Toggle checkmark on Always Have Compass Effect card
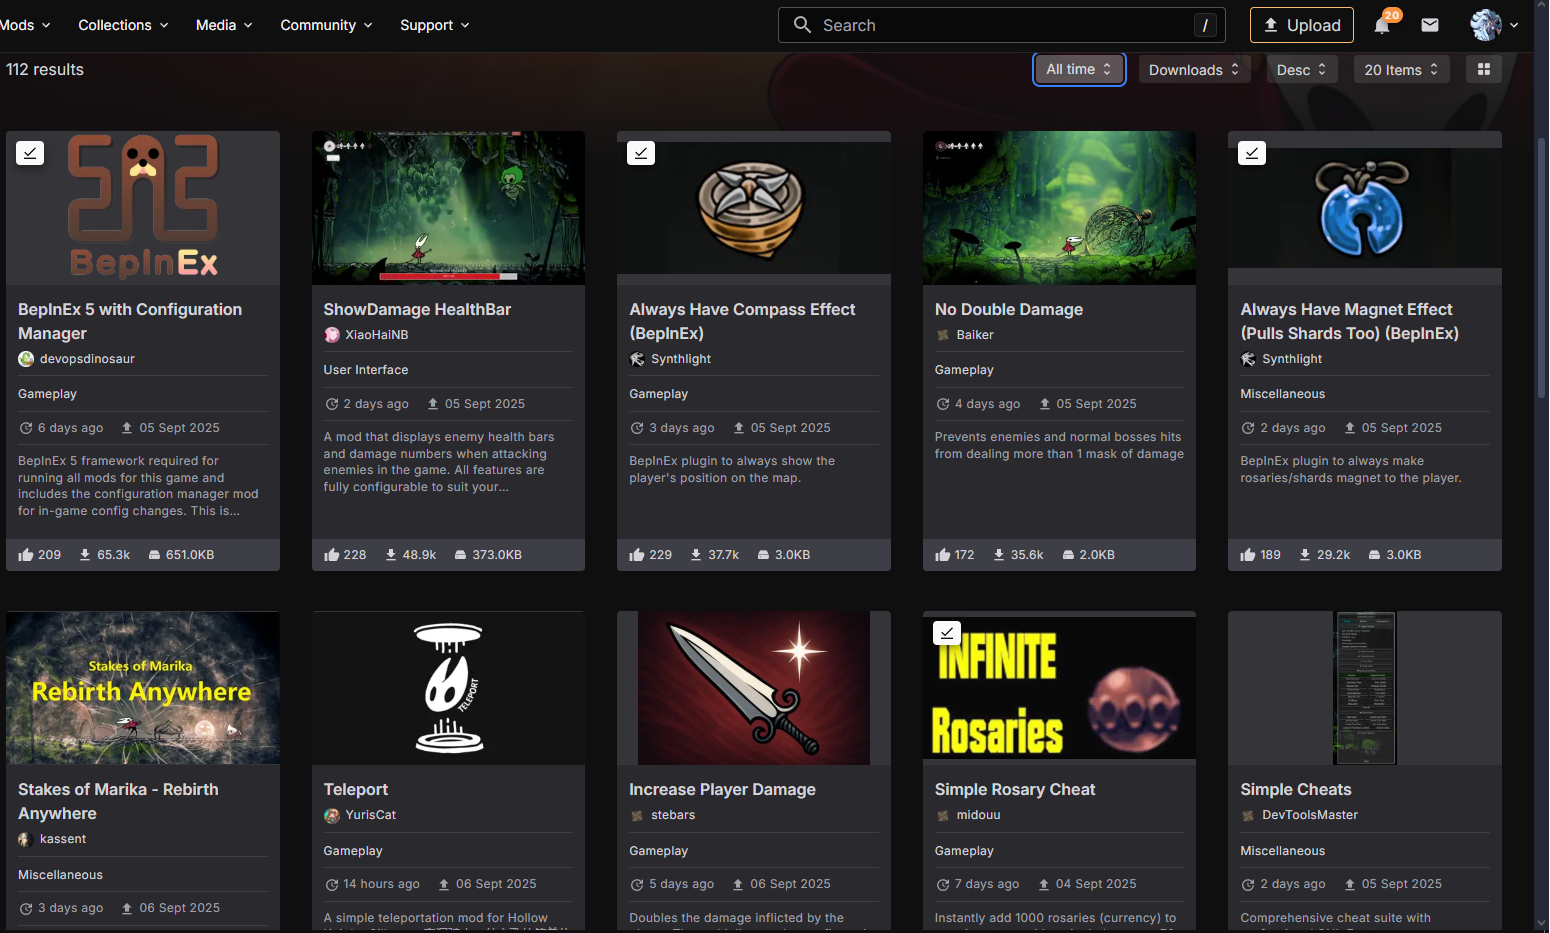This screenshot has width=1550, height=933. [x=641, y=153]
